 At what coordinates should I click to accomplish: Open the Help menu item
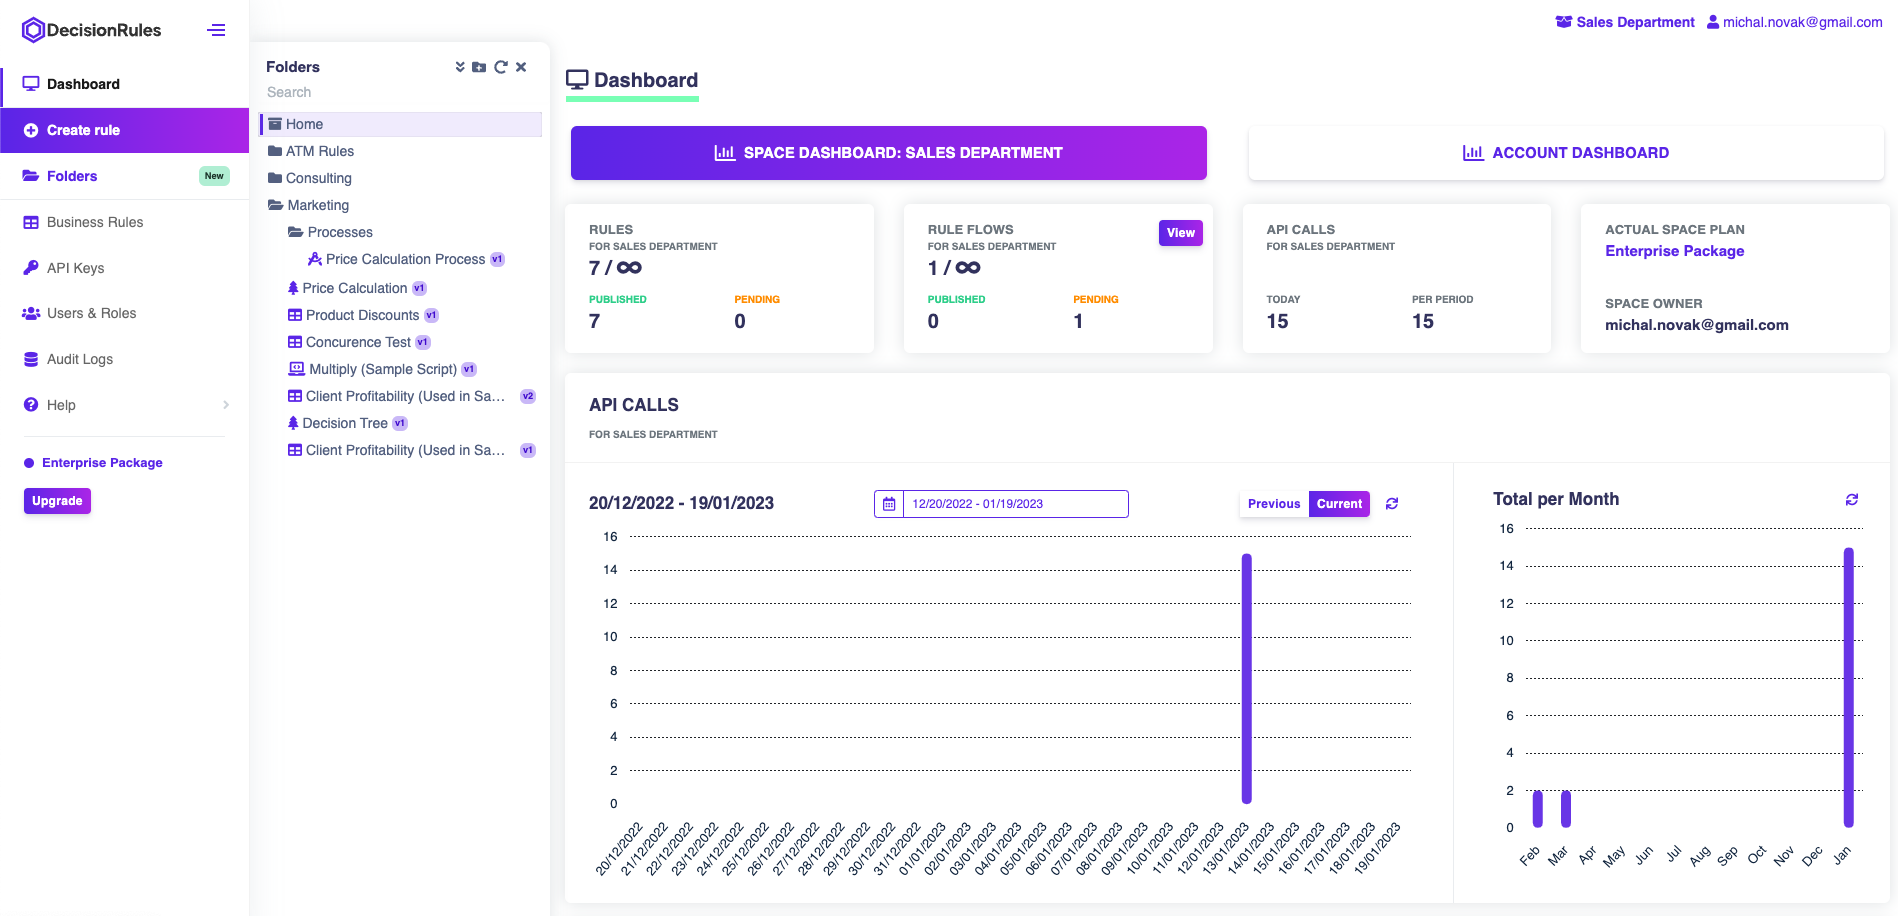pos(61,405)
